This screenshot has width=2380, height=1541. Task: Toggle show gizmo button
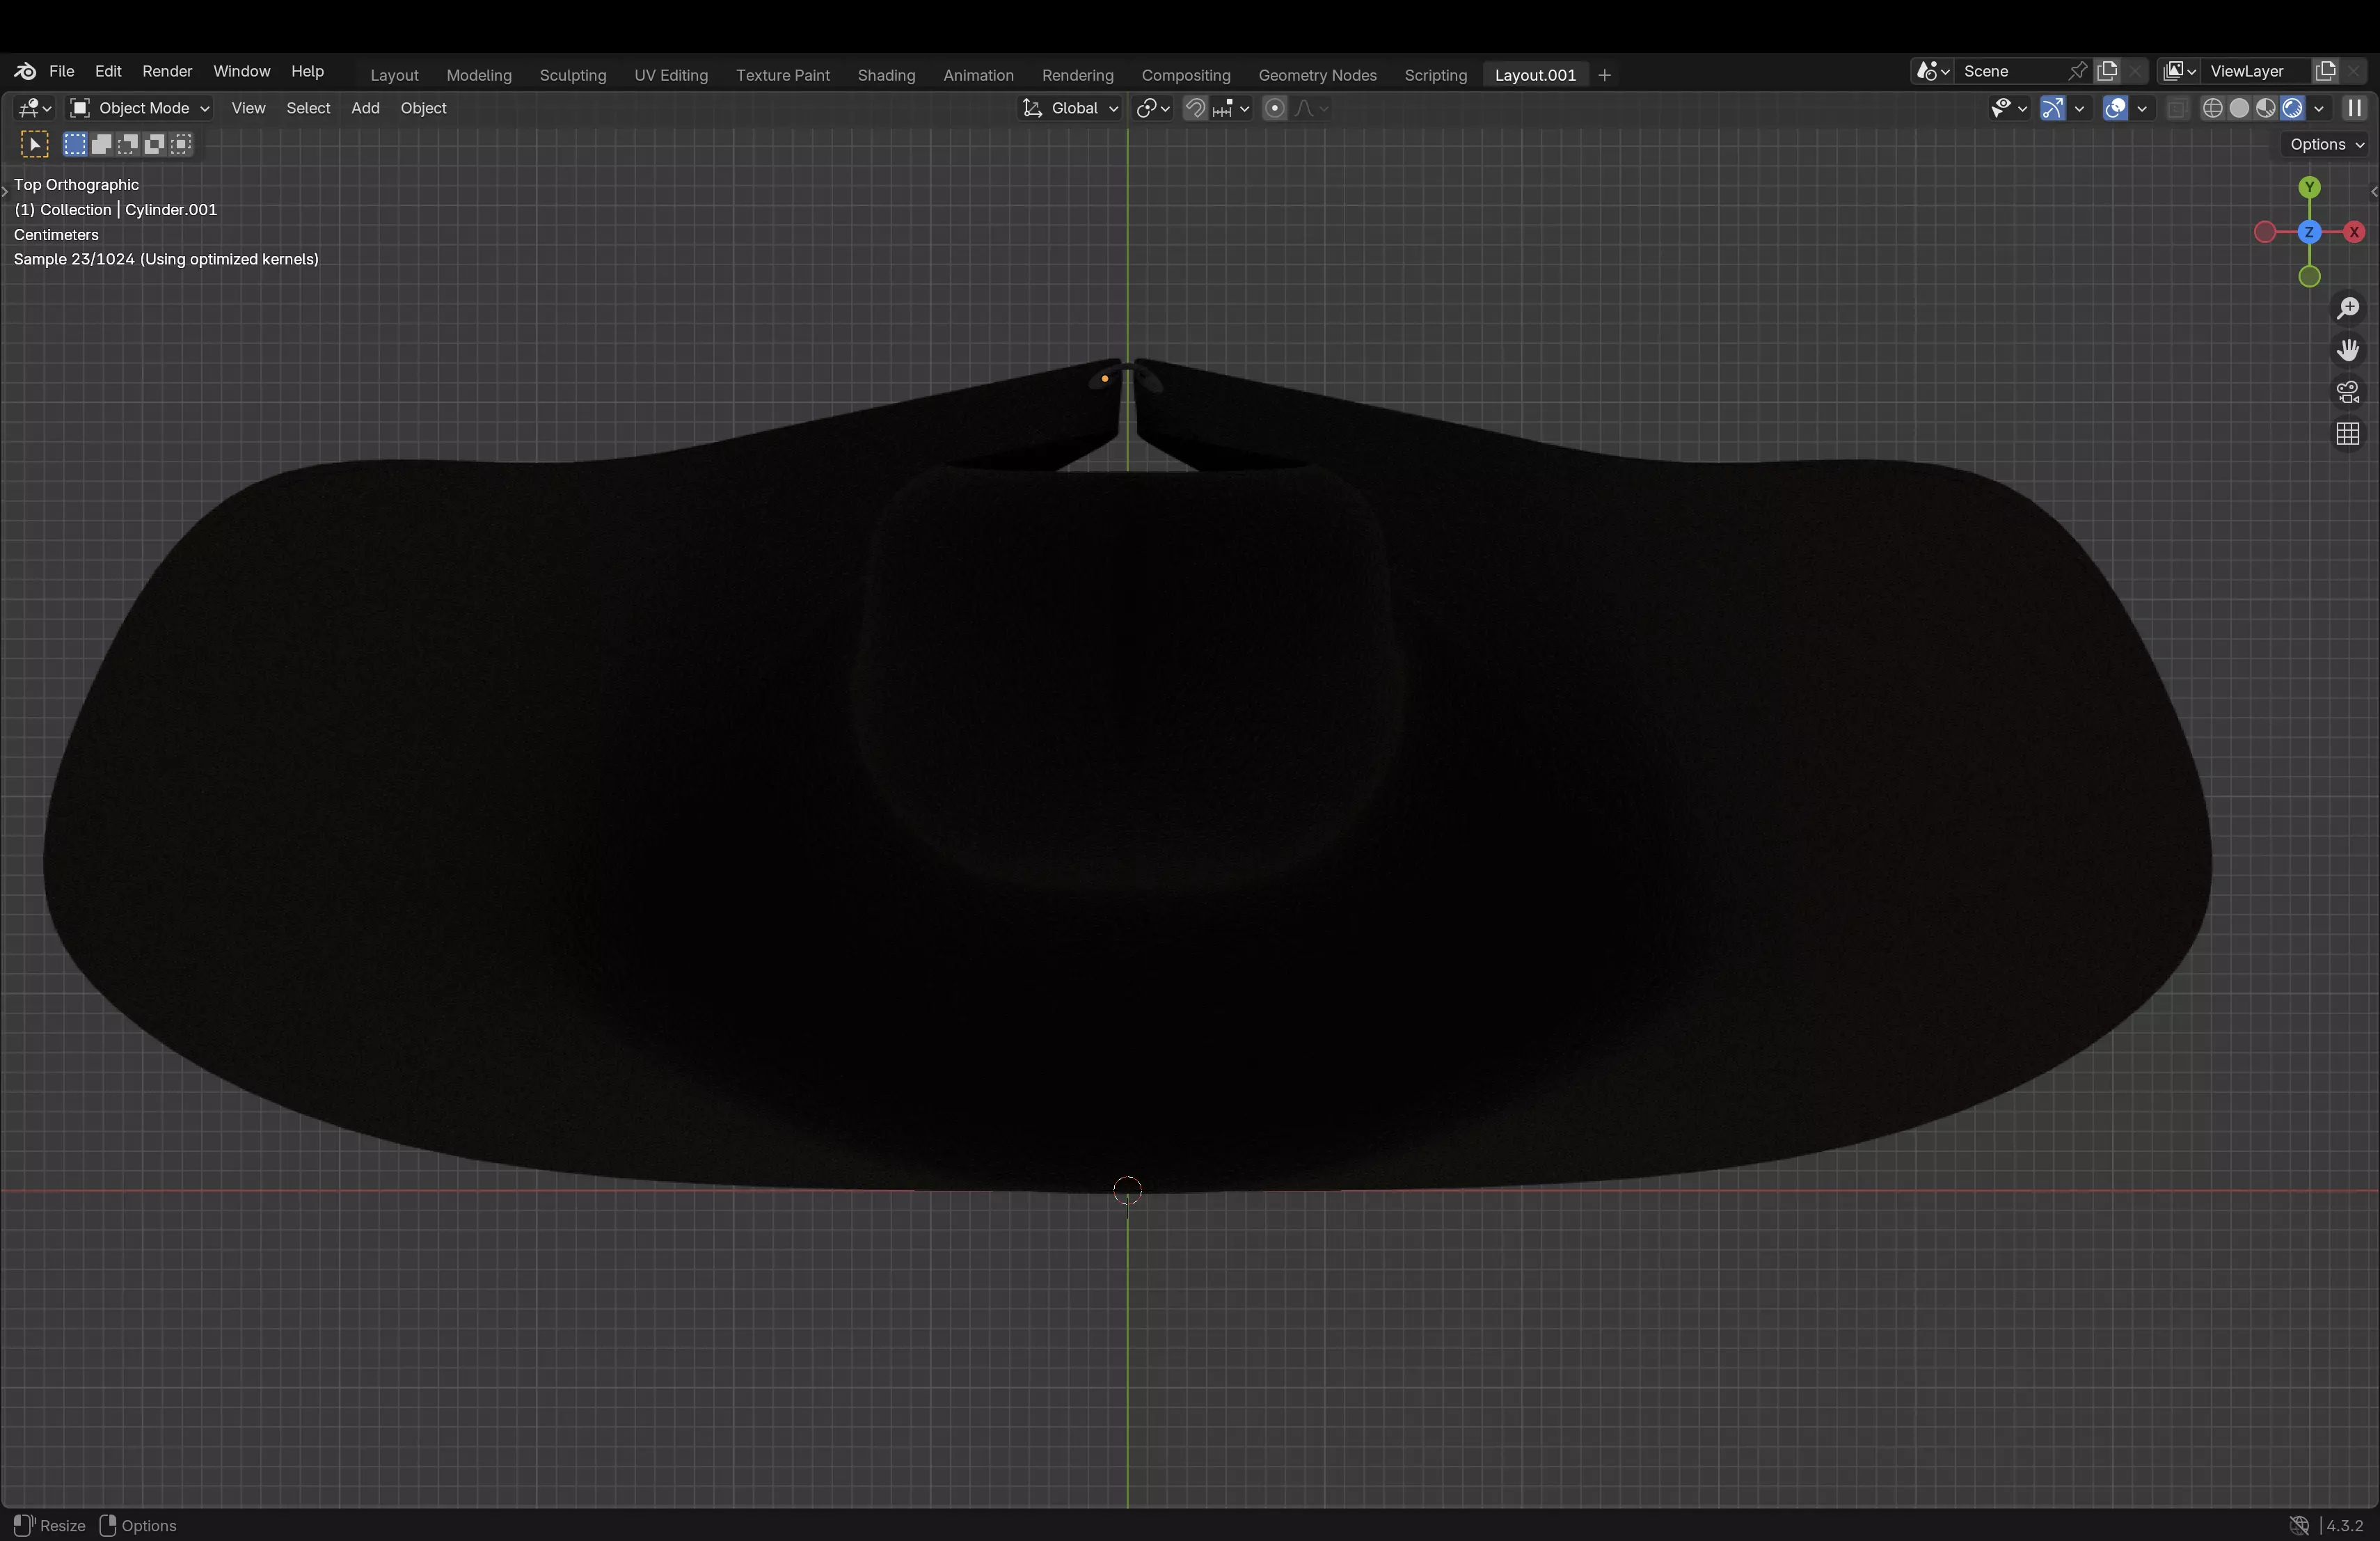click(2052, 108)
